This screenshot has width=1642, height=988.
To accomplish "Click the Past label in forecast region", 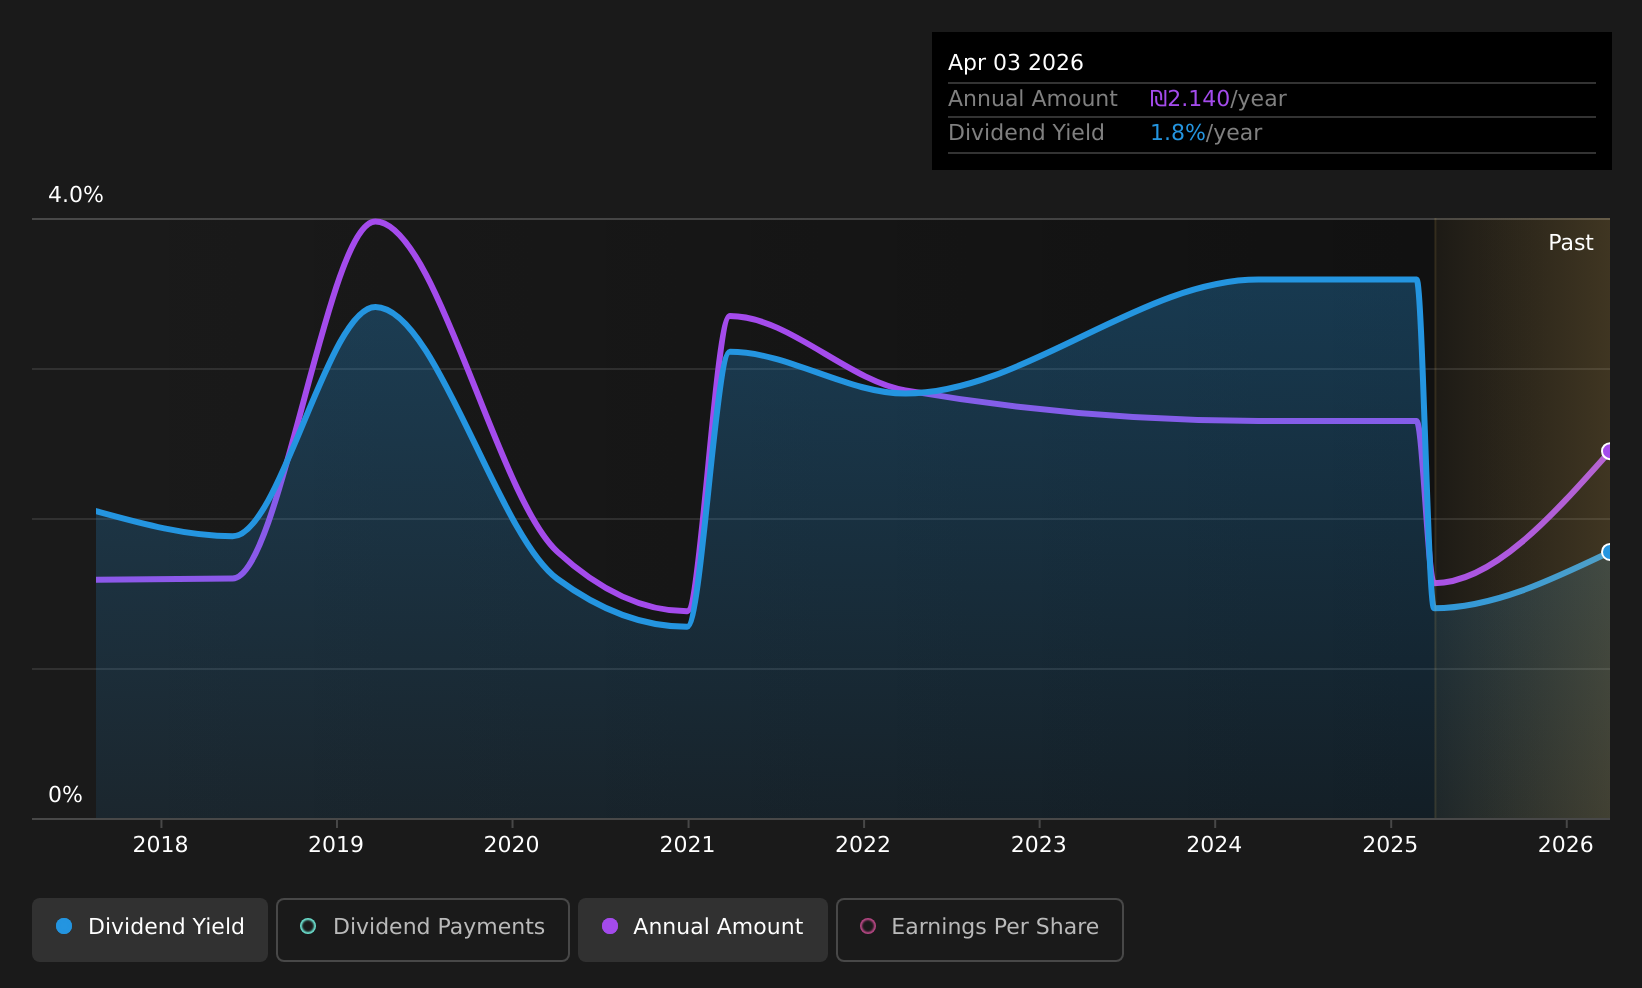I will coord(1571,243).
